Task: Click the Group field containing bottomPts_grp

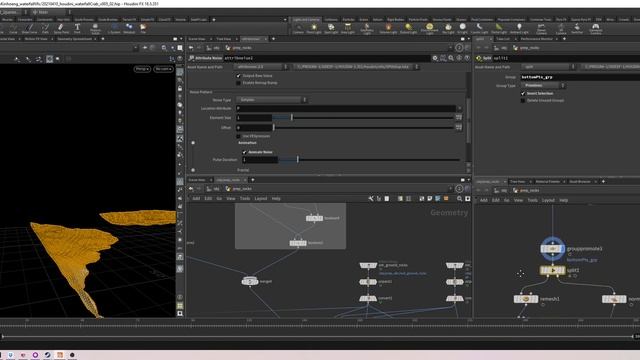Action: point(580,77)
